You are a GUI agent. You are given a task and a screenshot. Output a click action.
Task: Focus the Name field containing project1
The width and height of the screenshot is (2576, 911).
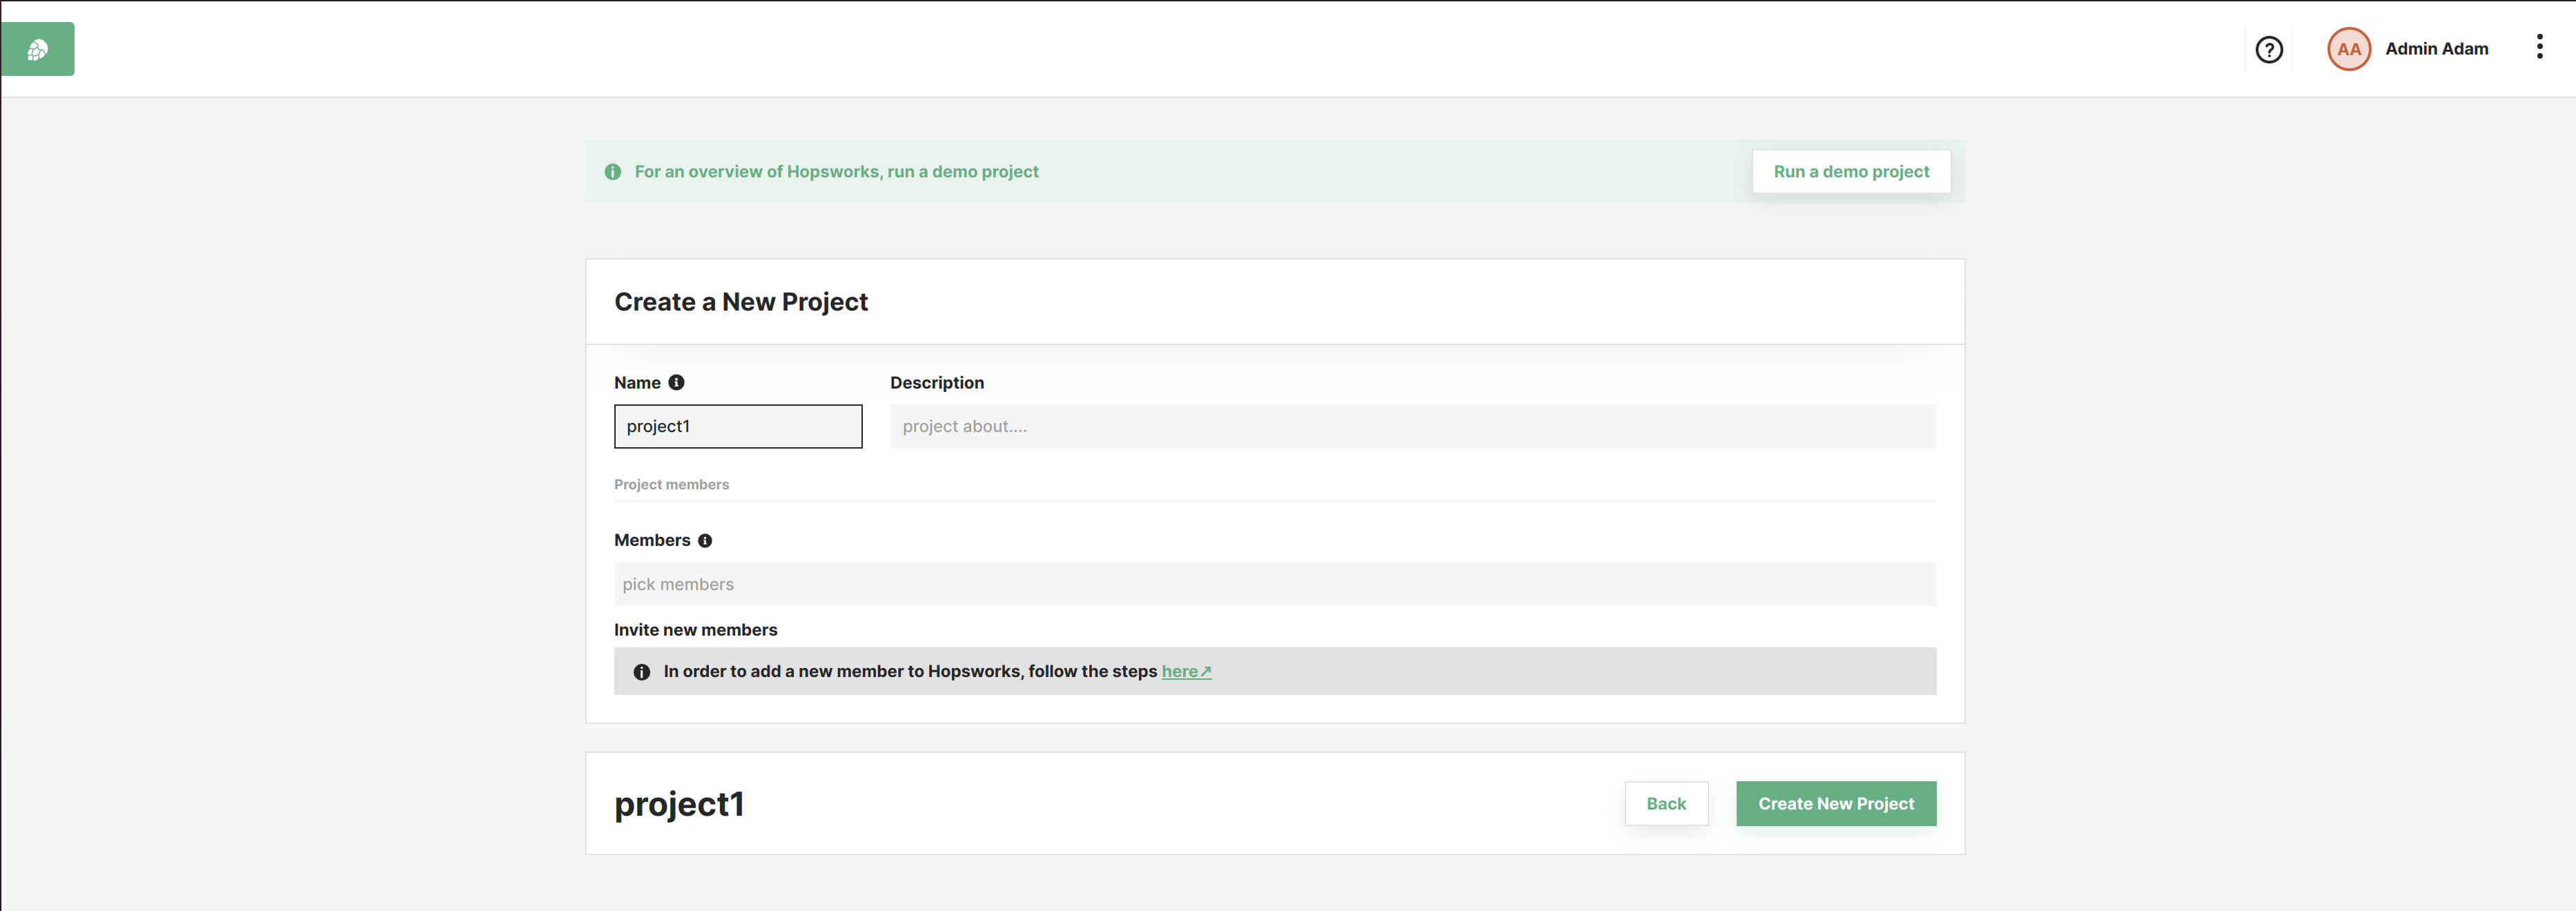click(x=738, y=427)
